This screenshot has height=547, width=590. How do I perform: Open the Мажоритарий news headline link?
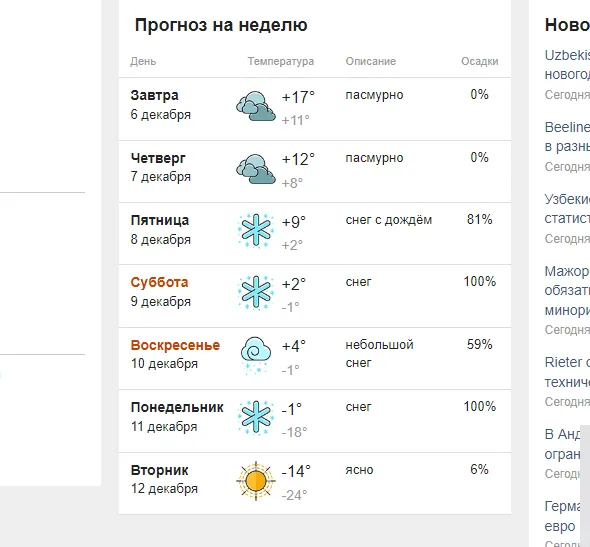567,290
